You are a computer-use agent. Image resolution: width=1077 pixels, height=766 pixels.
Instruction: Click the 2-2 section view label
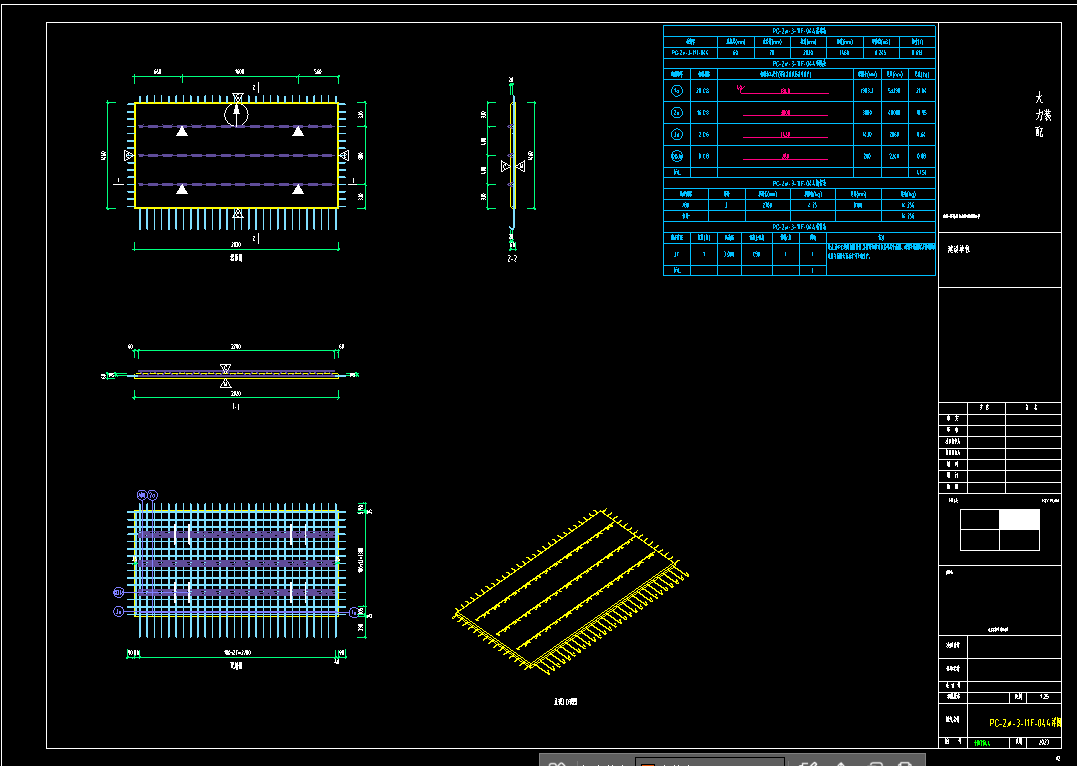(512, 259)
